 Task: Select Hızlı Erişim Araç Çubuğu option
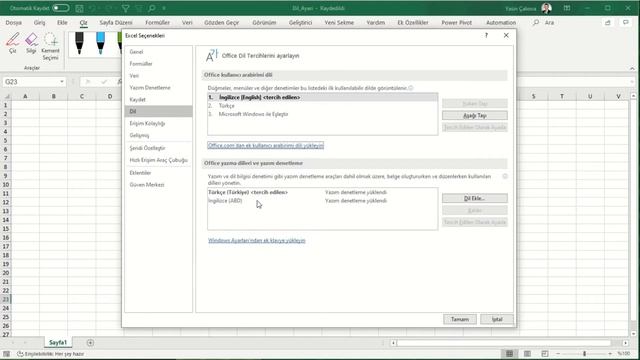(x=158, y=160)
